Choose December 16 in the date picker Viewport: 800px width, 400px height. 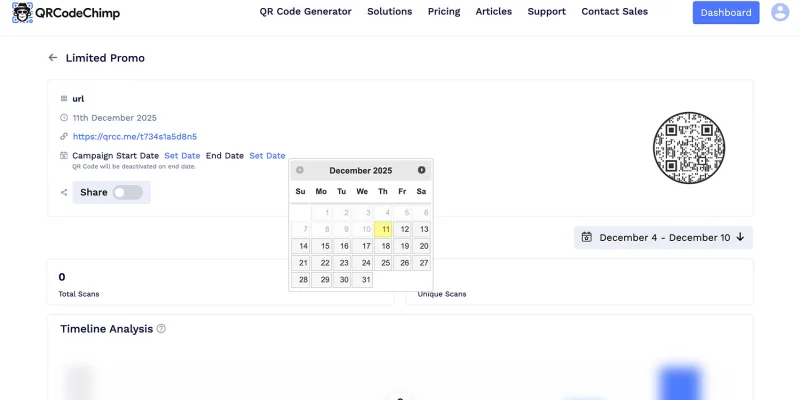[342, 246]
